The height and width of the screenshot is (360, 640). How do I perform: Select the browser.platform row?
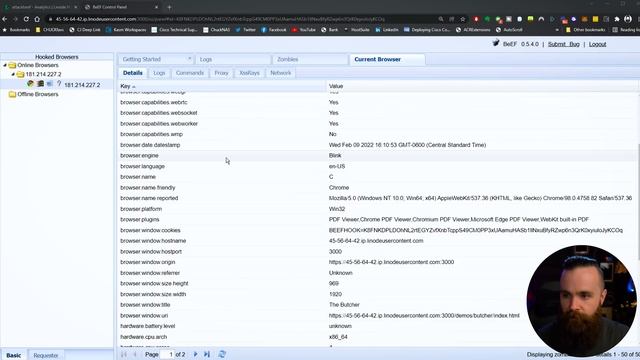tap(378, 209)
